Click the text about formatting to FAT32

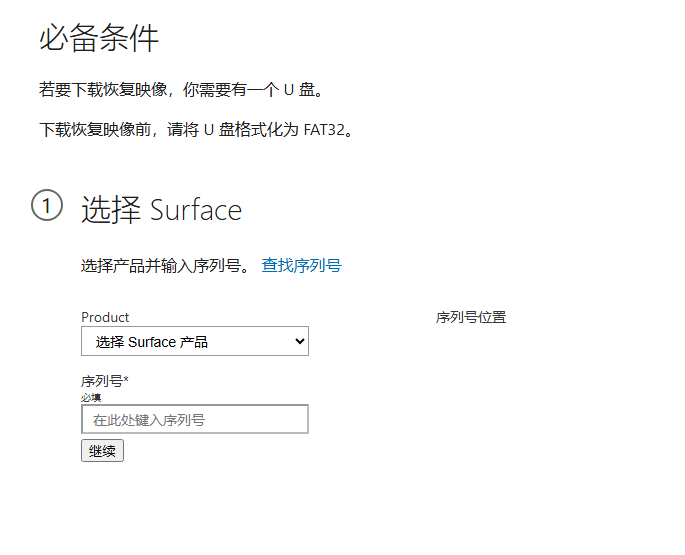click(x=196, y=130)
